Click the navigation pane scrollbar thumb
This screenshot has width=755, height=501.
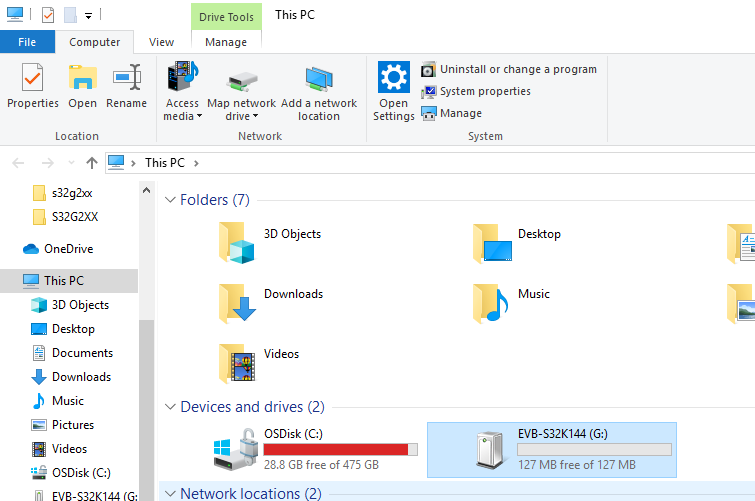[146, 409]
